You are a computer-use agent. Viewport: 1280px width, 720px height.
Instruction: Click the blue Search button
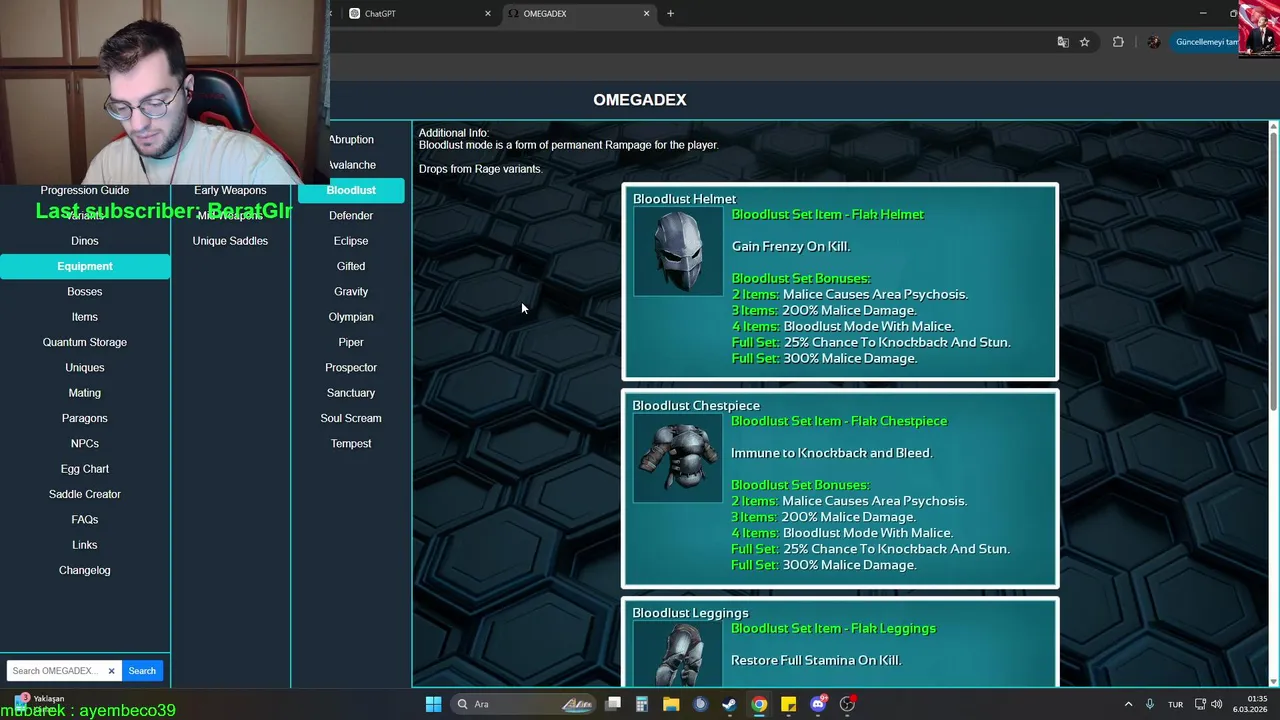pos(142,671)
